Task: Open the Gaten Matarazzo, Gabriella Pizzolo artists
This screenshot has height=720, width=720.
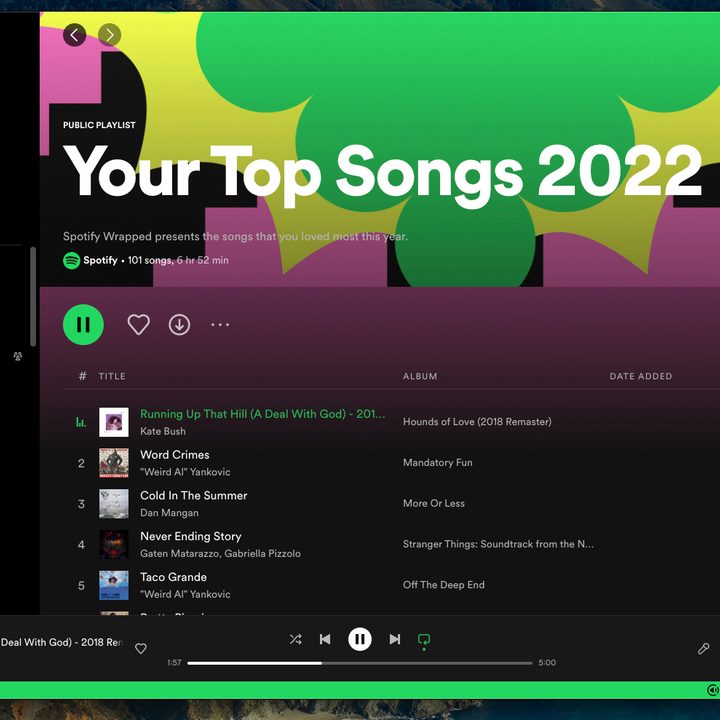Action: click(x=220, y=554)
